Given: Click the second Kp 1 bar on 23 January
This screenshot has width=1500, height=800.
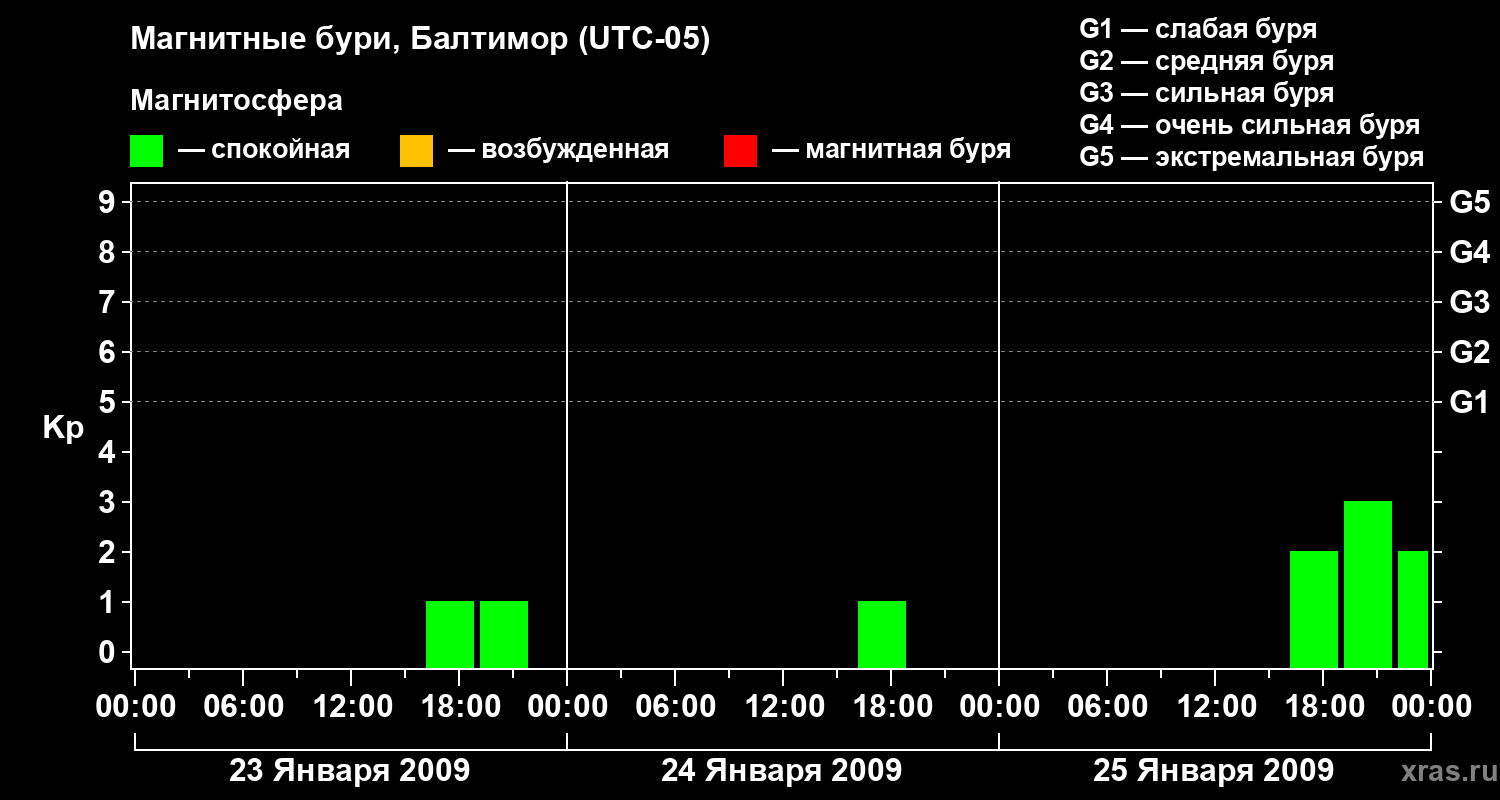Looking at the screenshot, I should (504, 634).
